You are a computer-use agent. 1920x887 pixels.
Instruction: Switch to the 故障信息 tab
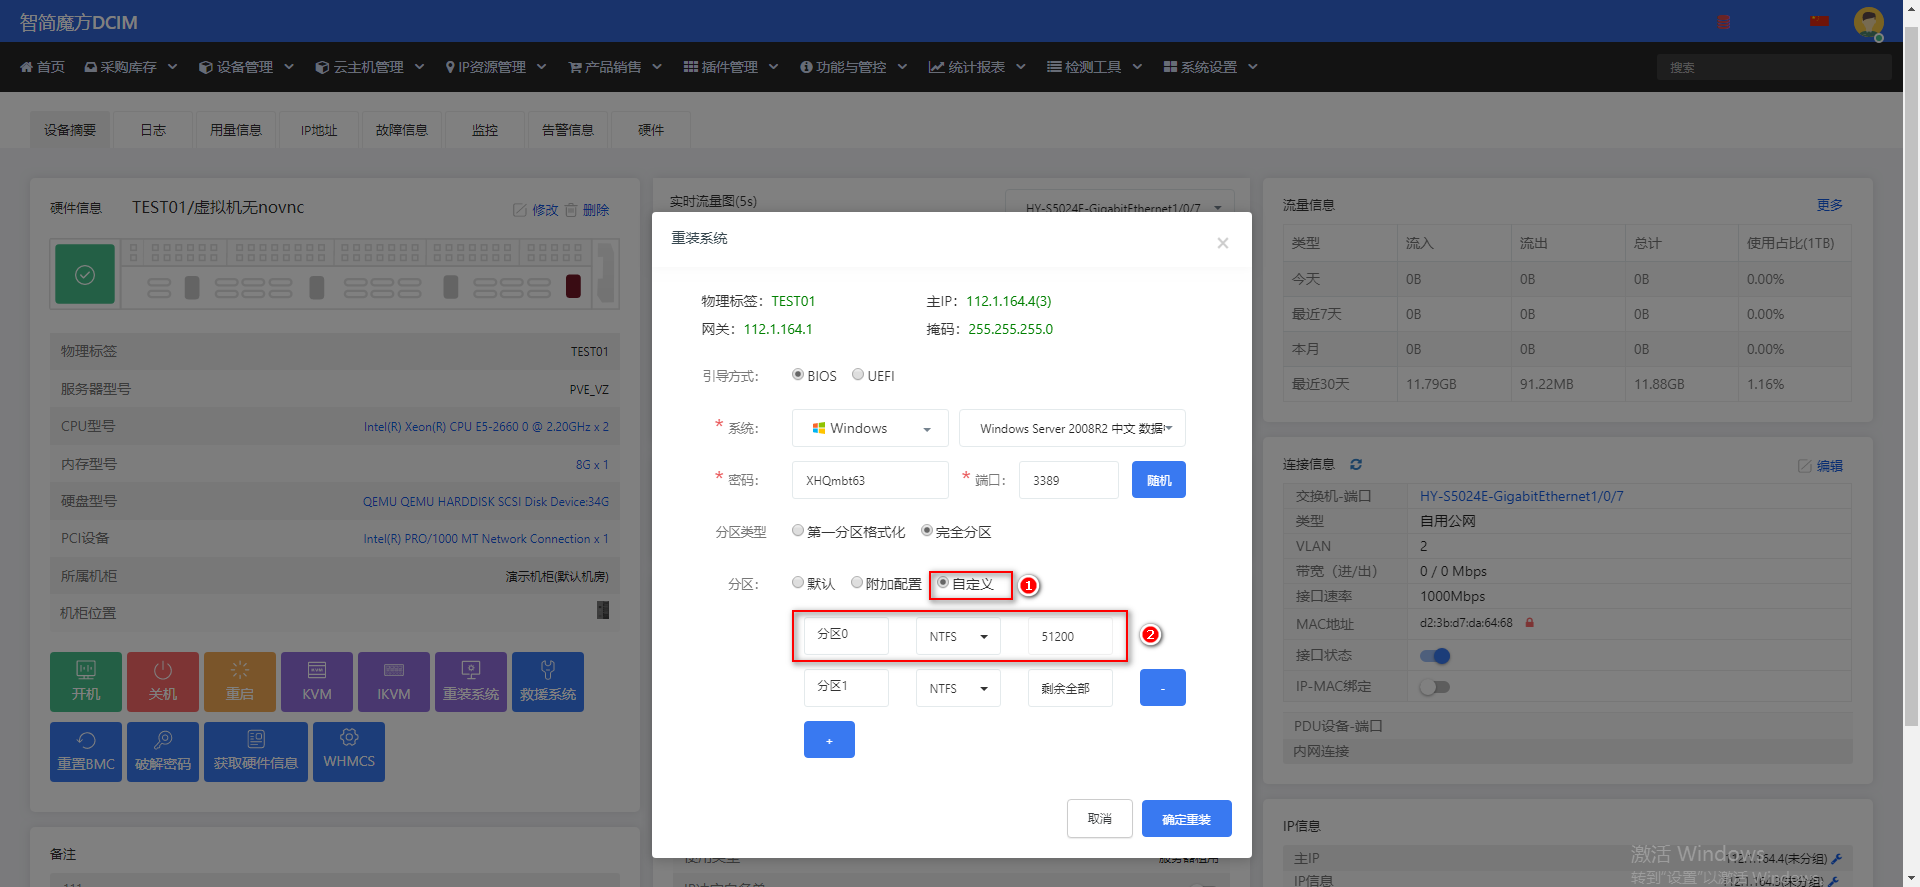point(401,130)
